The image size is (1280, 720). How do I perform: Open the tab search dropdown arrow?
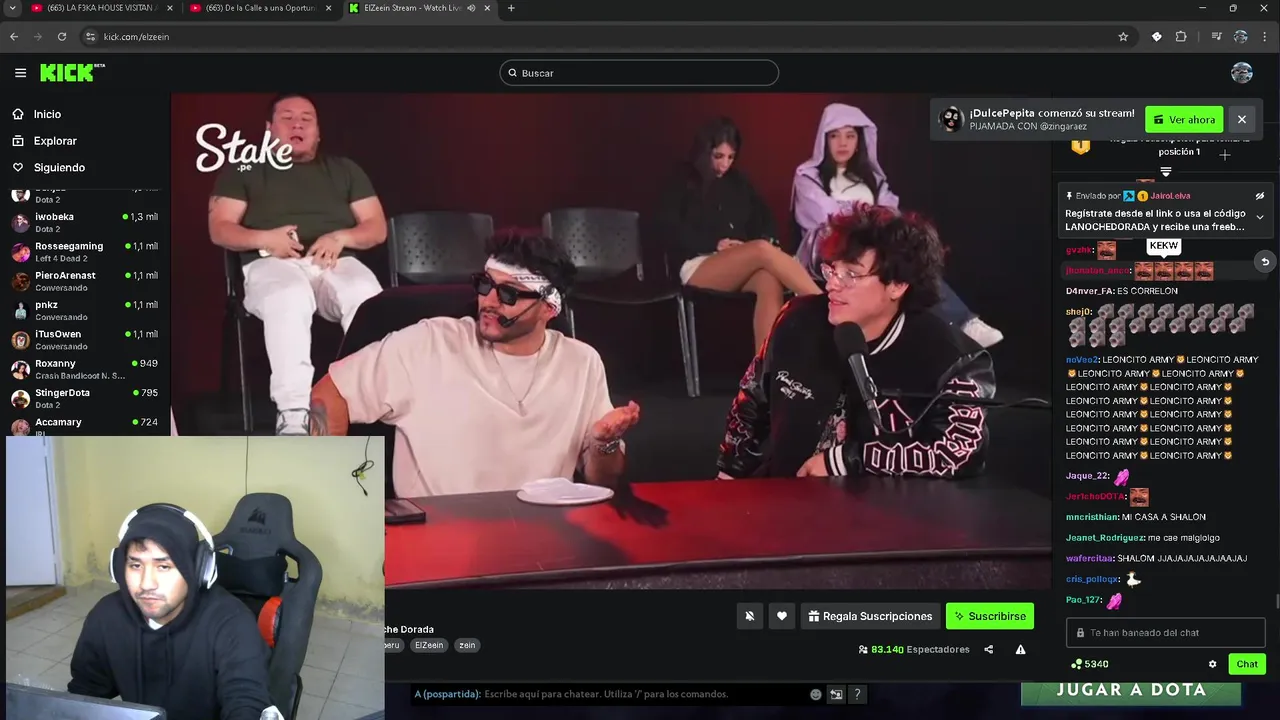coord(10,8)
